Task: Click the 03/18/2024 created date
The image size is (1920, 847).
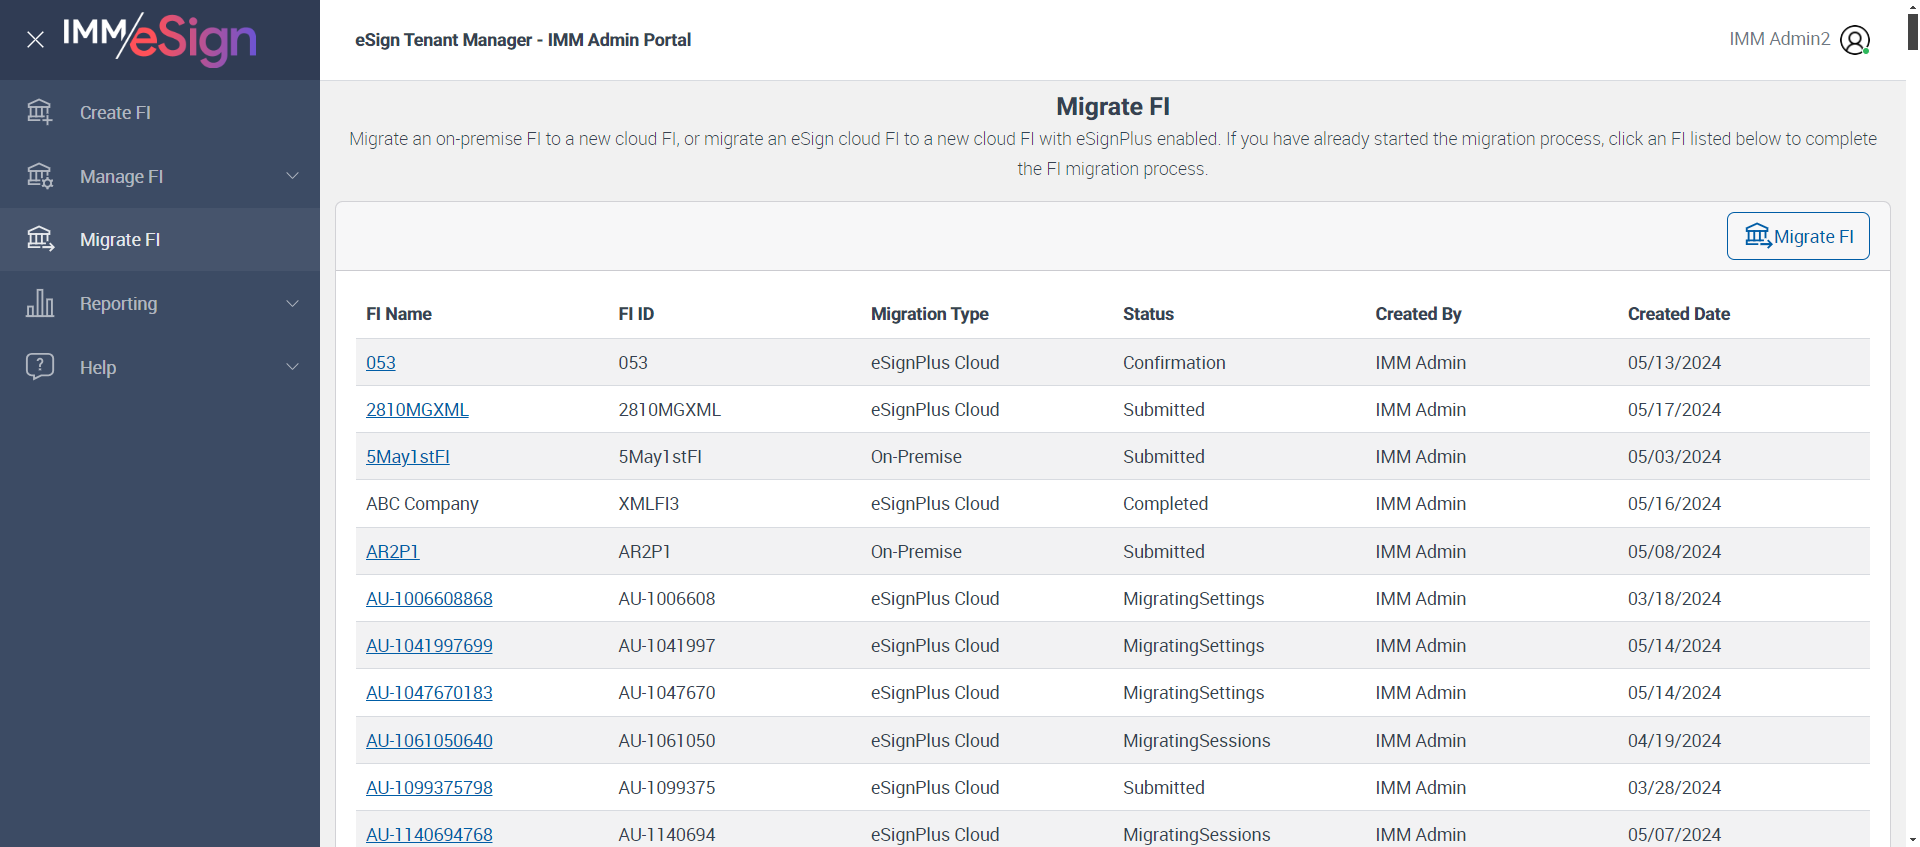Action: (1674, 599)
